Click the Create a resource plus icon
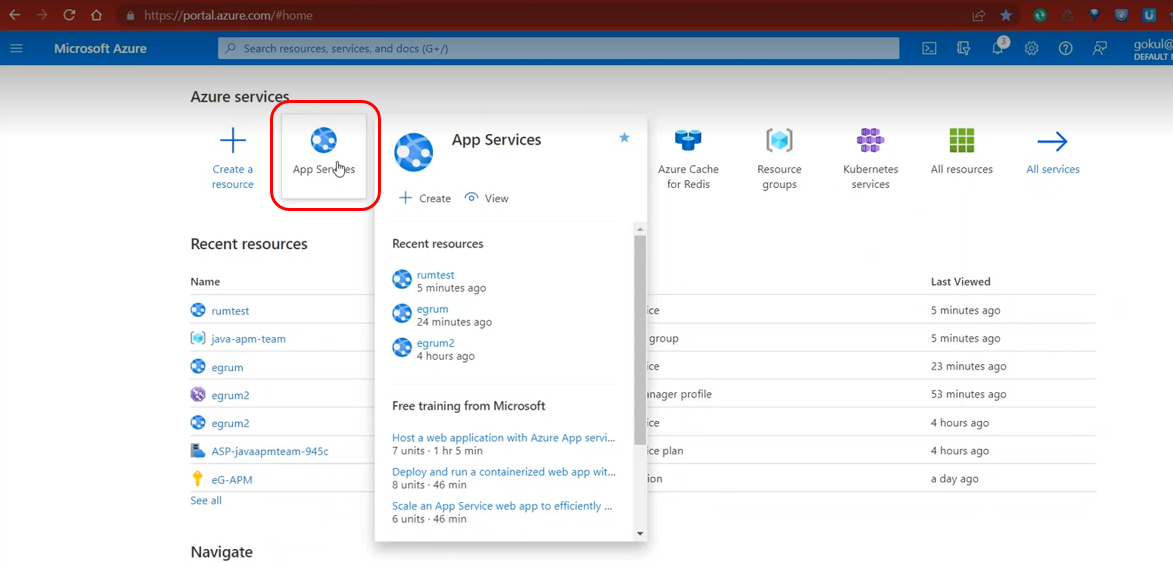The height and width of the screenshot is (563, 1173). [x=233, y=141]
